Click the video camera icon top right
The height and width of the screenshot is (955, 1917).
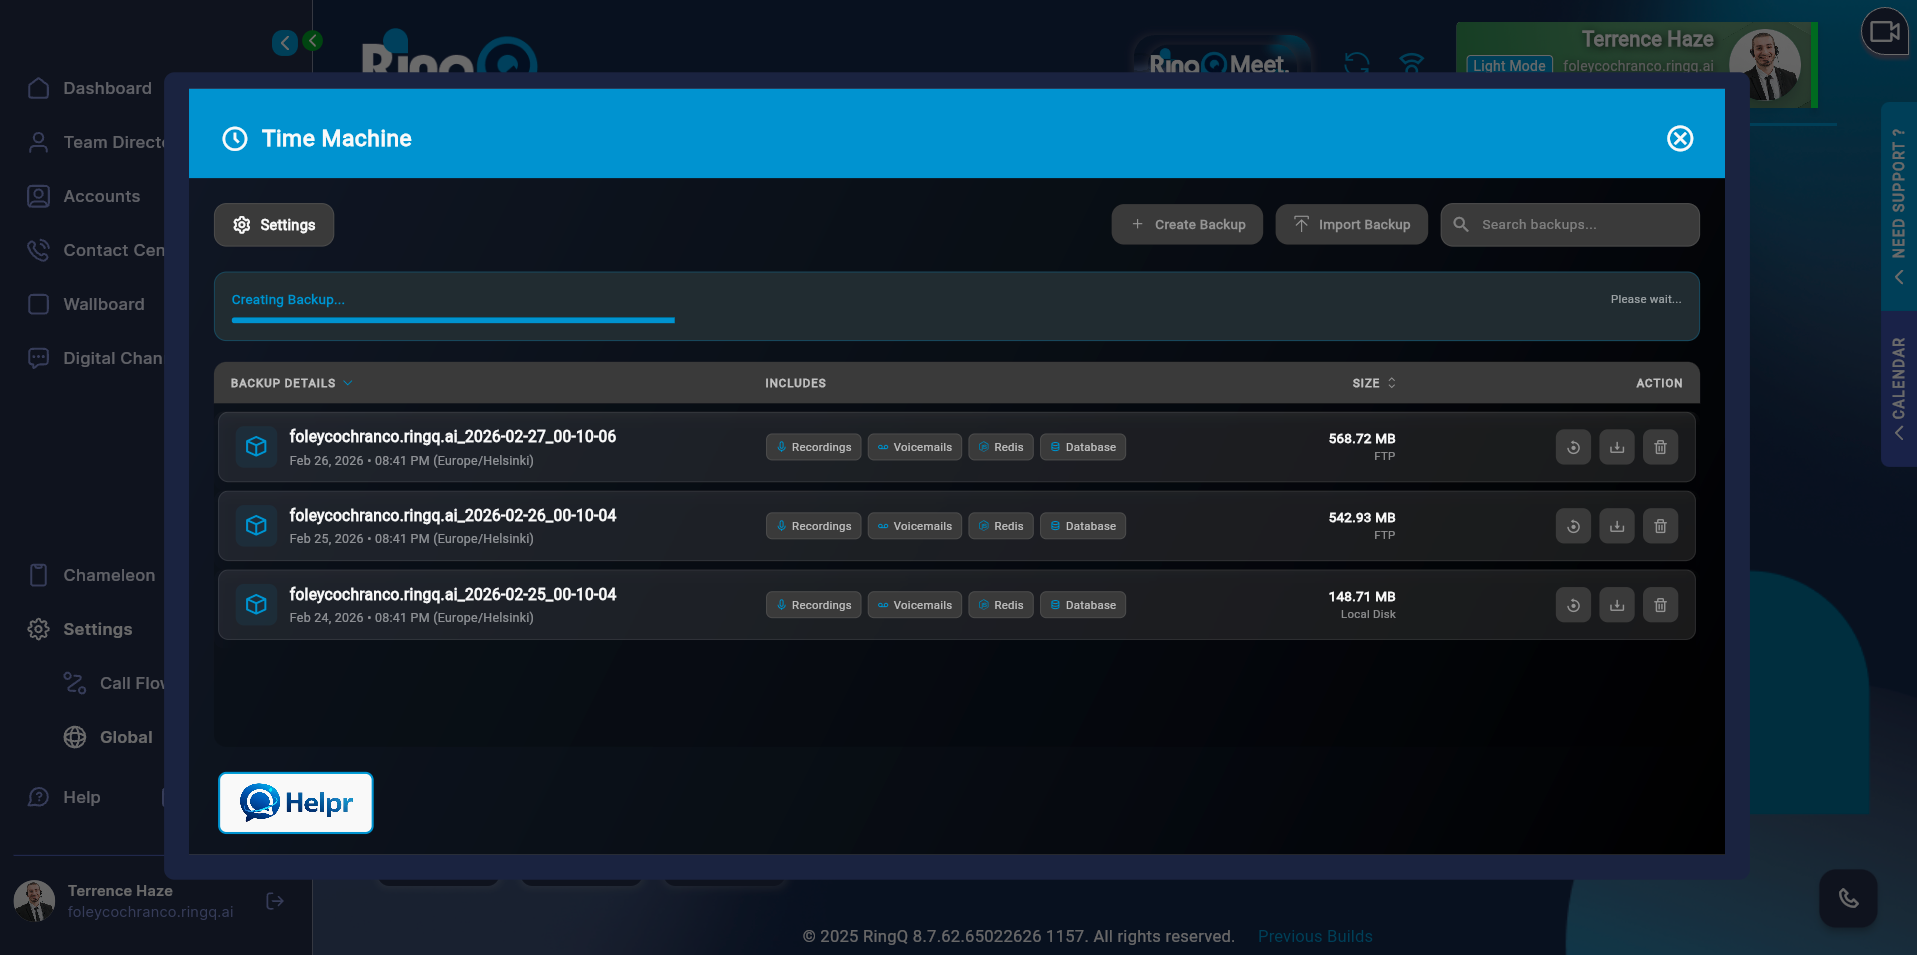pos(1884,33)
